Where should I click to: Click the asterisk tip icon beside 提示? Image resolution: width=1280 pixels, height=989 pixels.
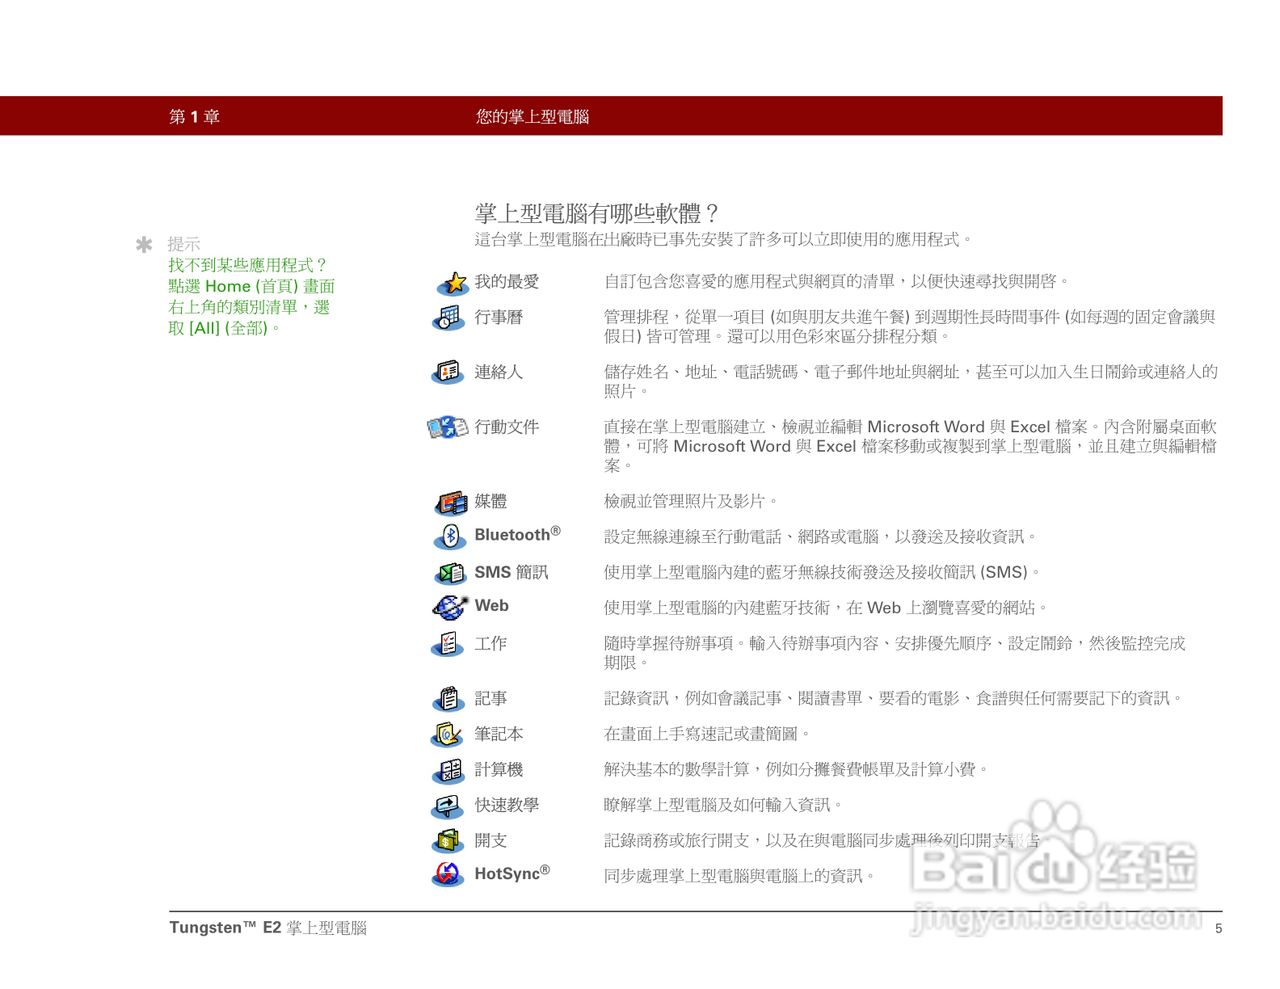coord(144,244)
